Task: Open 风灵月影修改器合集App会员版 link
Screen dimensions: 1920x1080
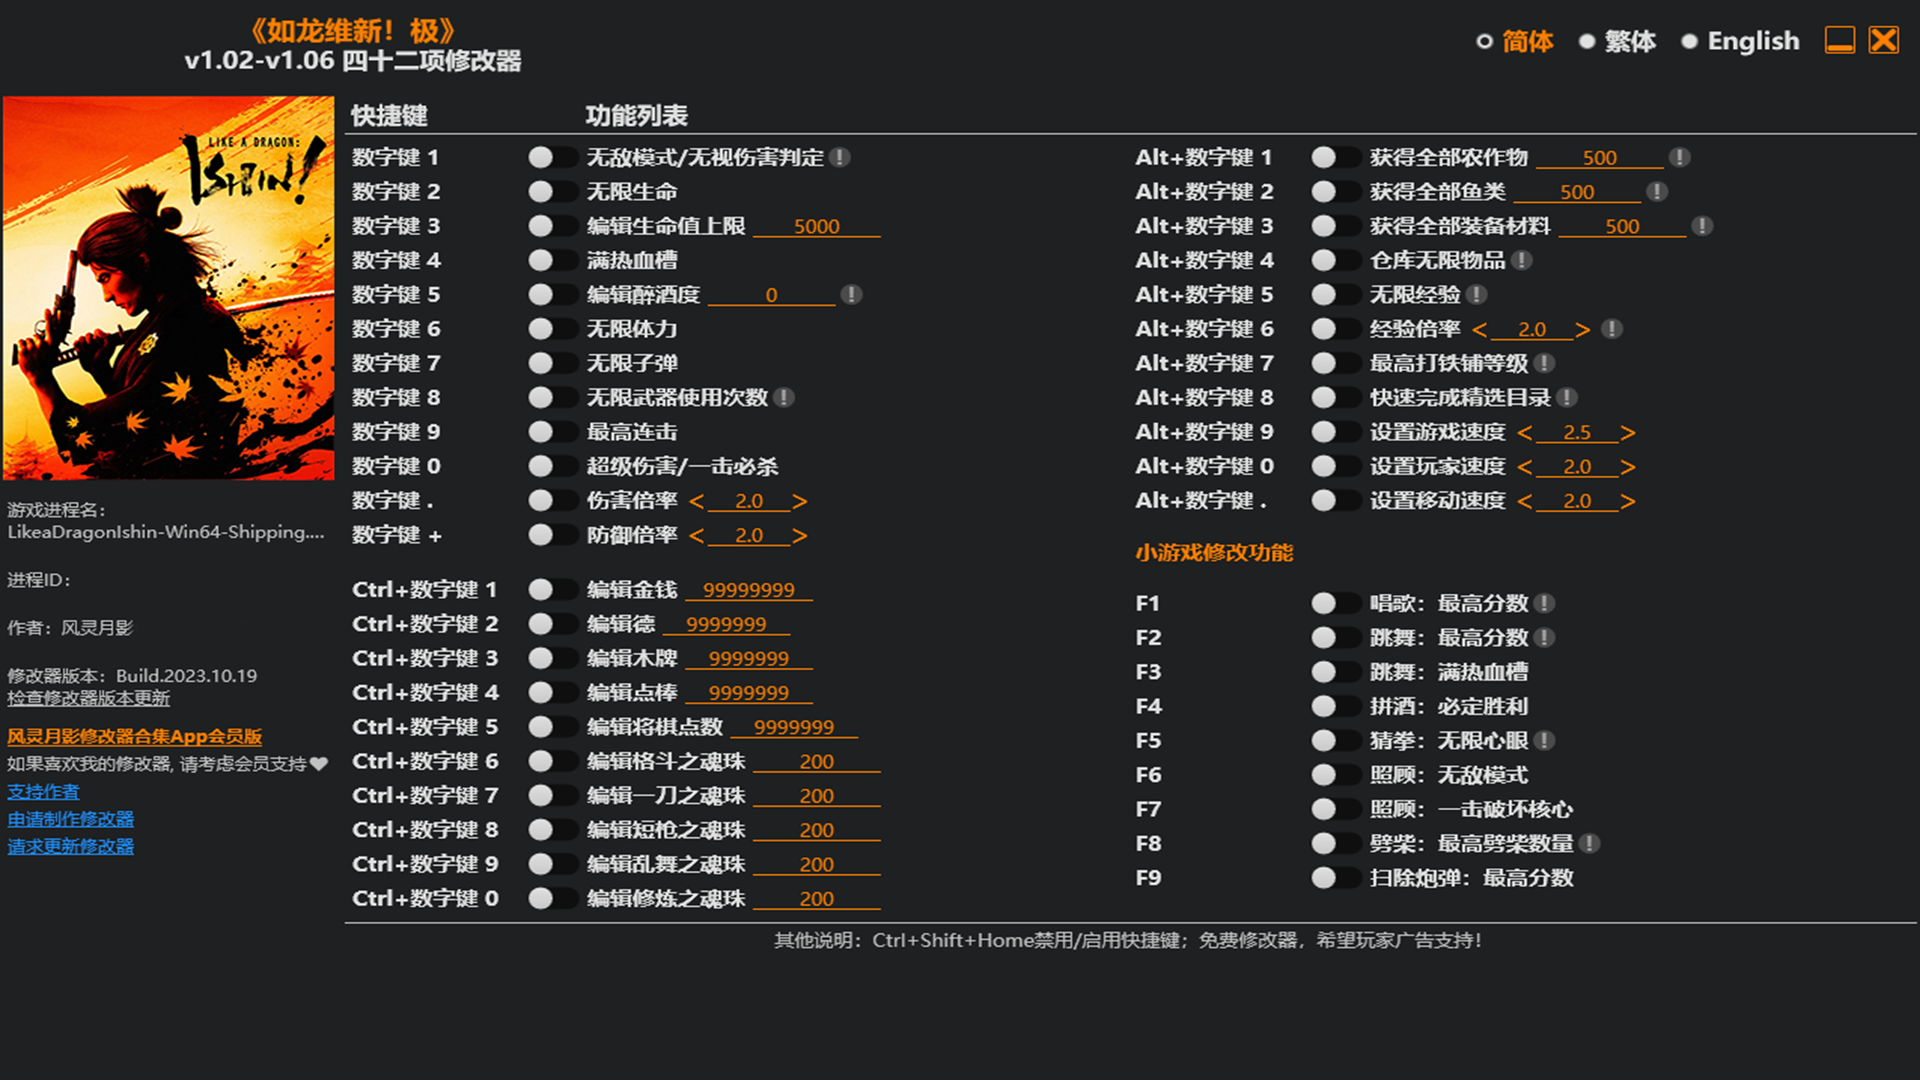Action: click(x=134, y=737)
